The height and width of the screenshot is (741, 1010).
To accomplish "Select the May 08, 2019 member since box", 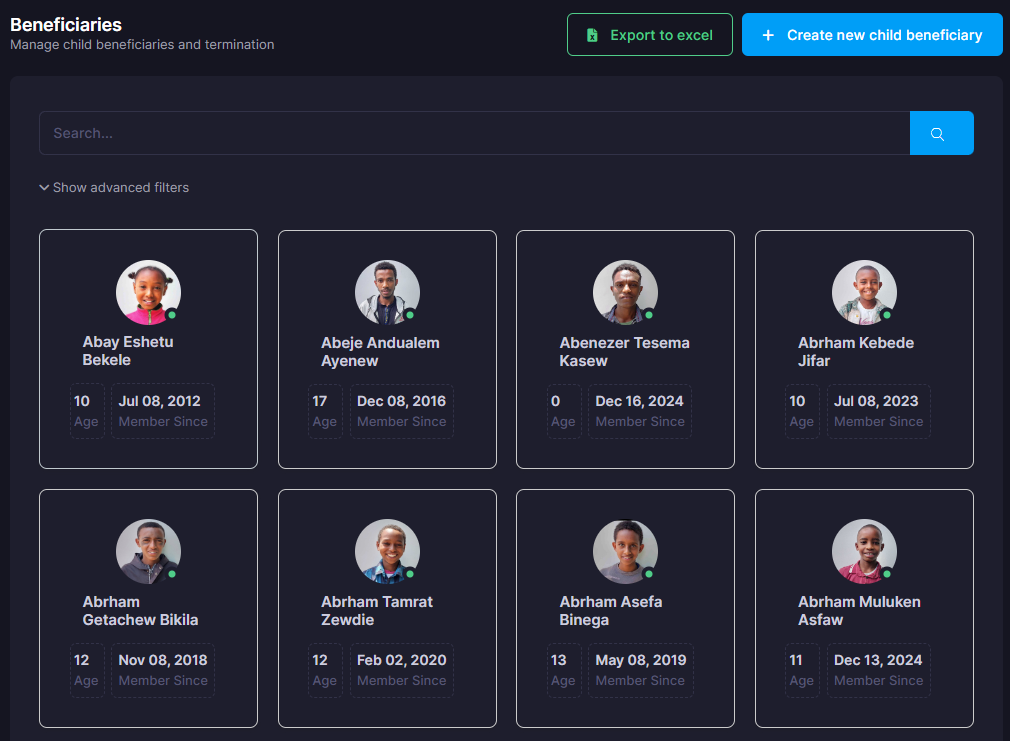I will point(640,670).
